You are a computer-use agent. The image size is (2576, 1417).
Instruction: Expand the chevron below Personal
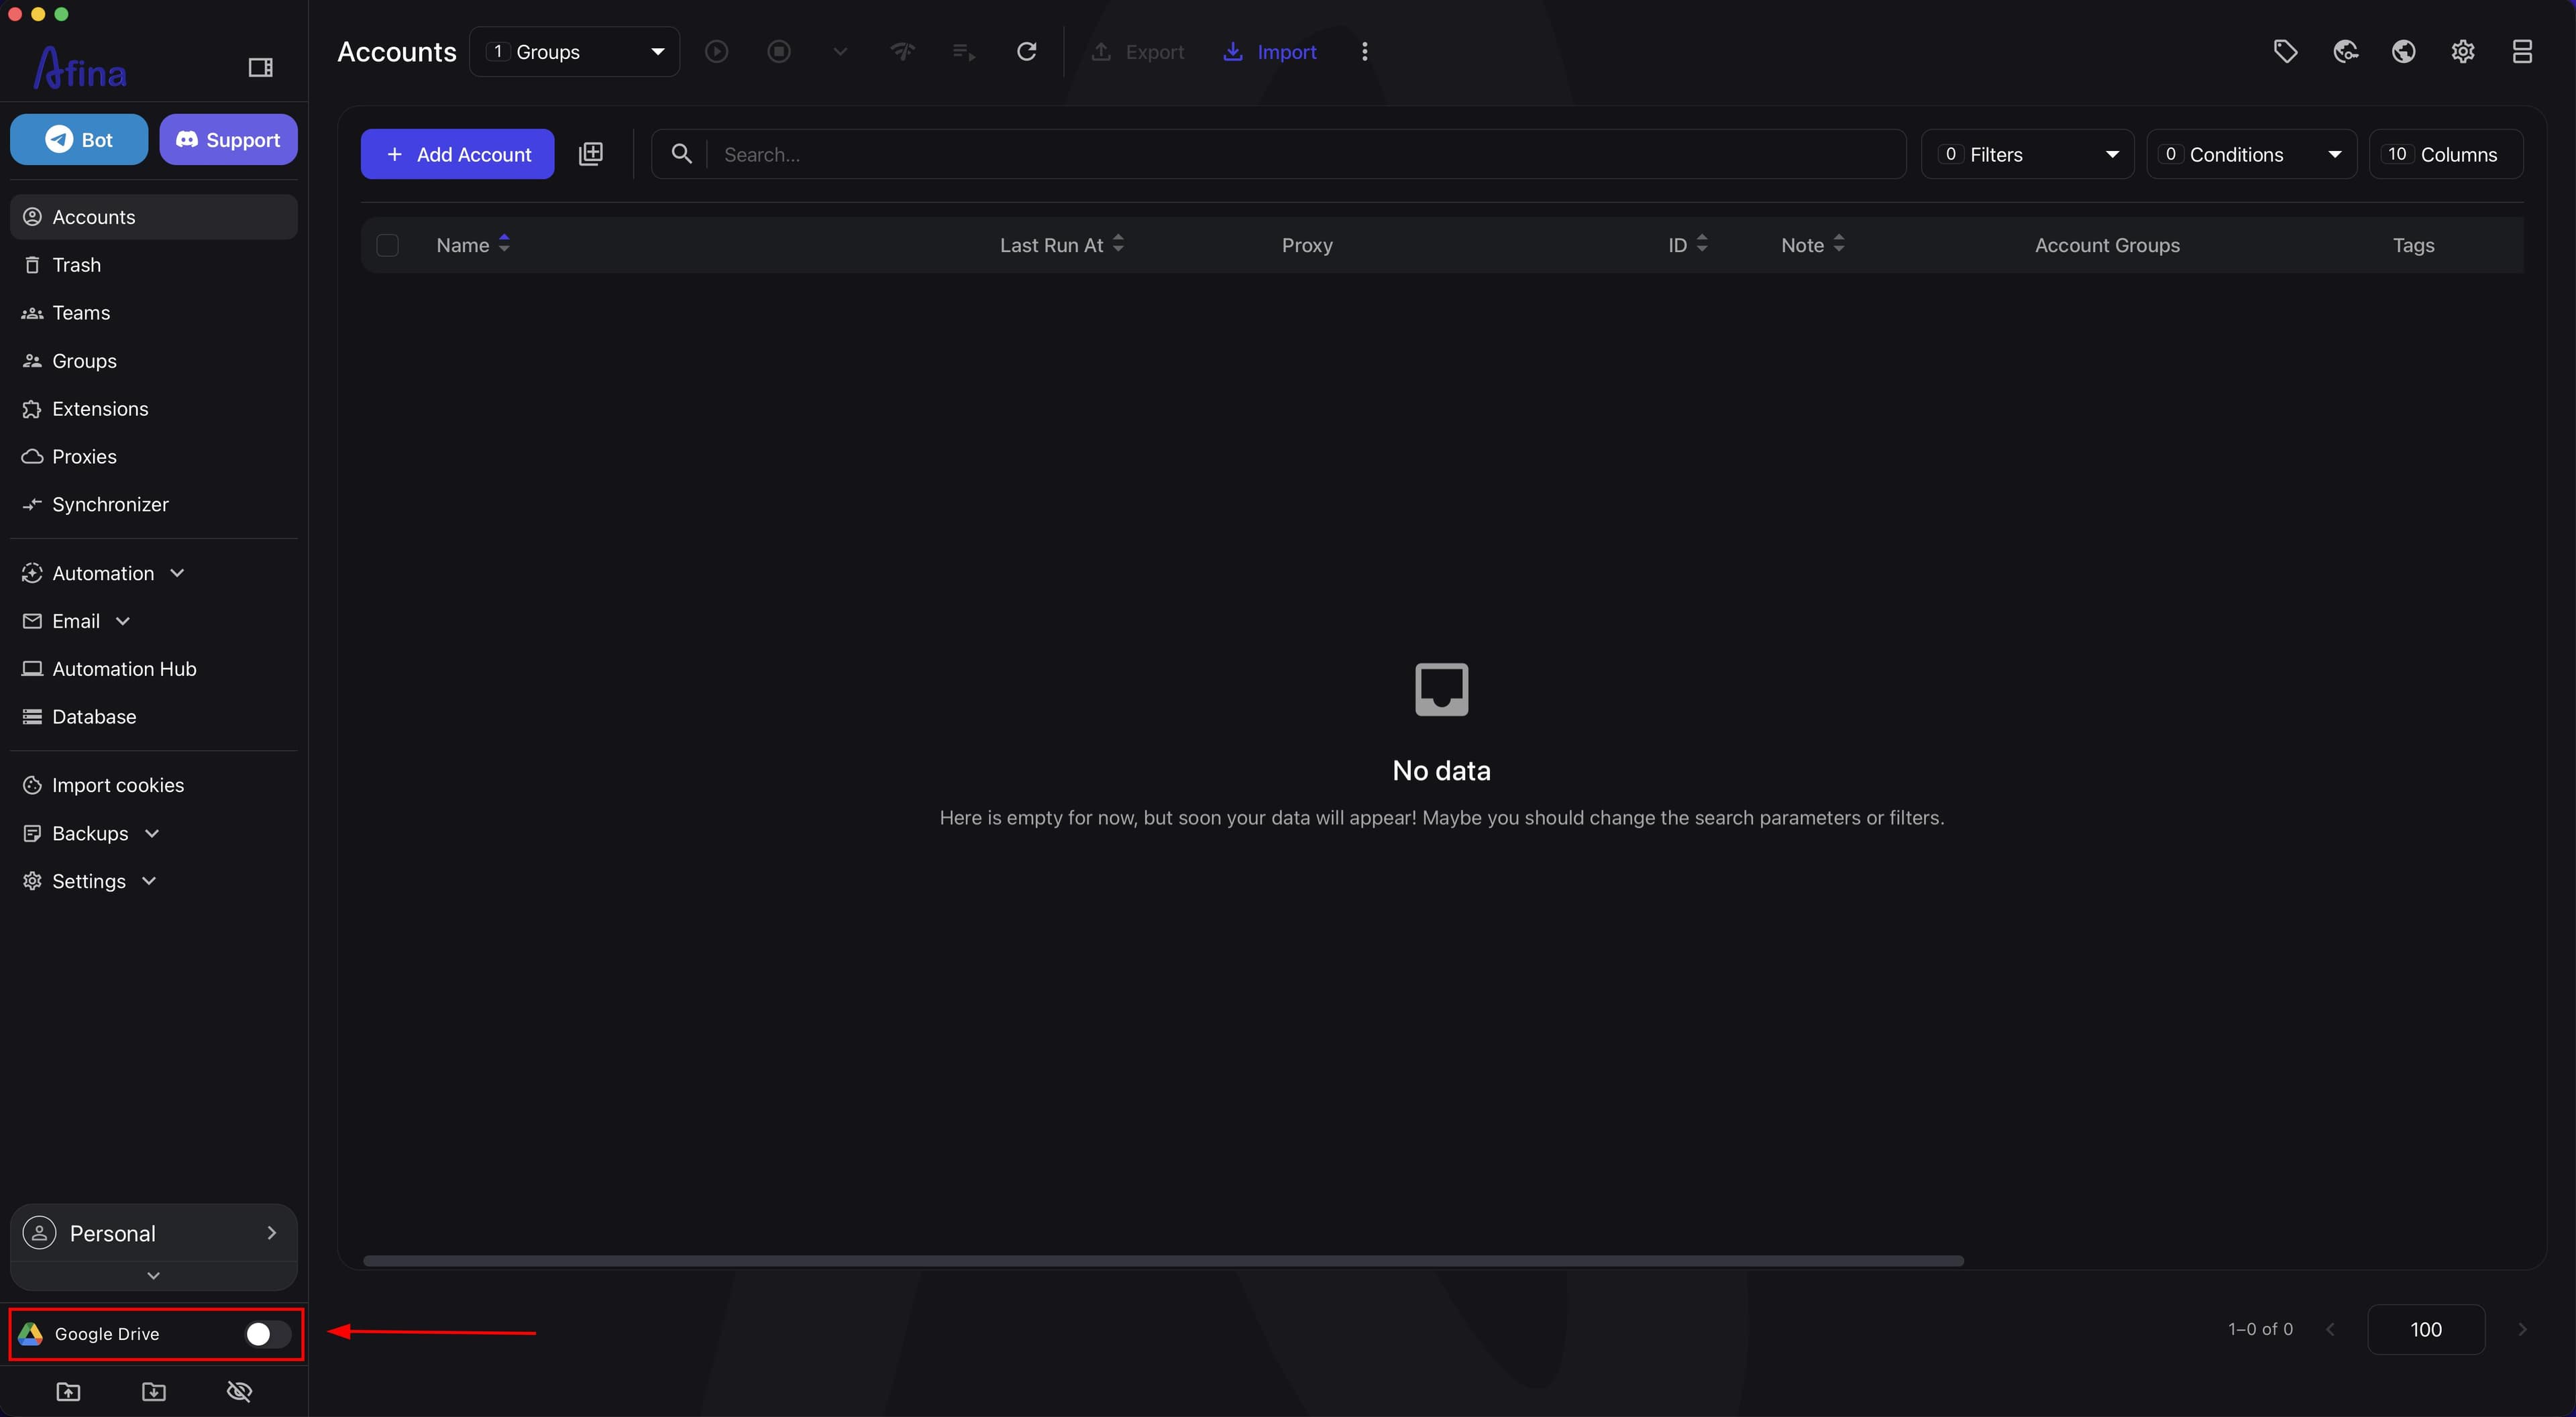(x=153, y=1276)
